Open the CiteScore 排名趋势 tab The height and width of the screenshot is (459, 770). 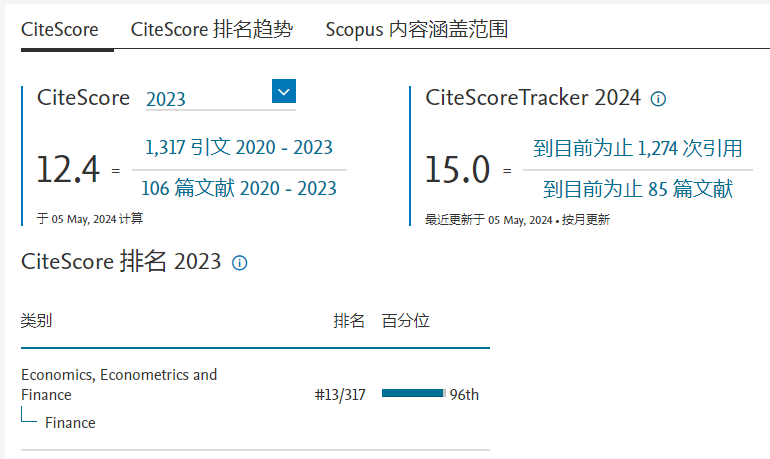pyautogui.click(x=212, y=30)
